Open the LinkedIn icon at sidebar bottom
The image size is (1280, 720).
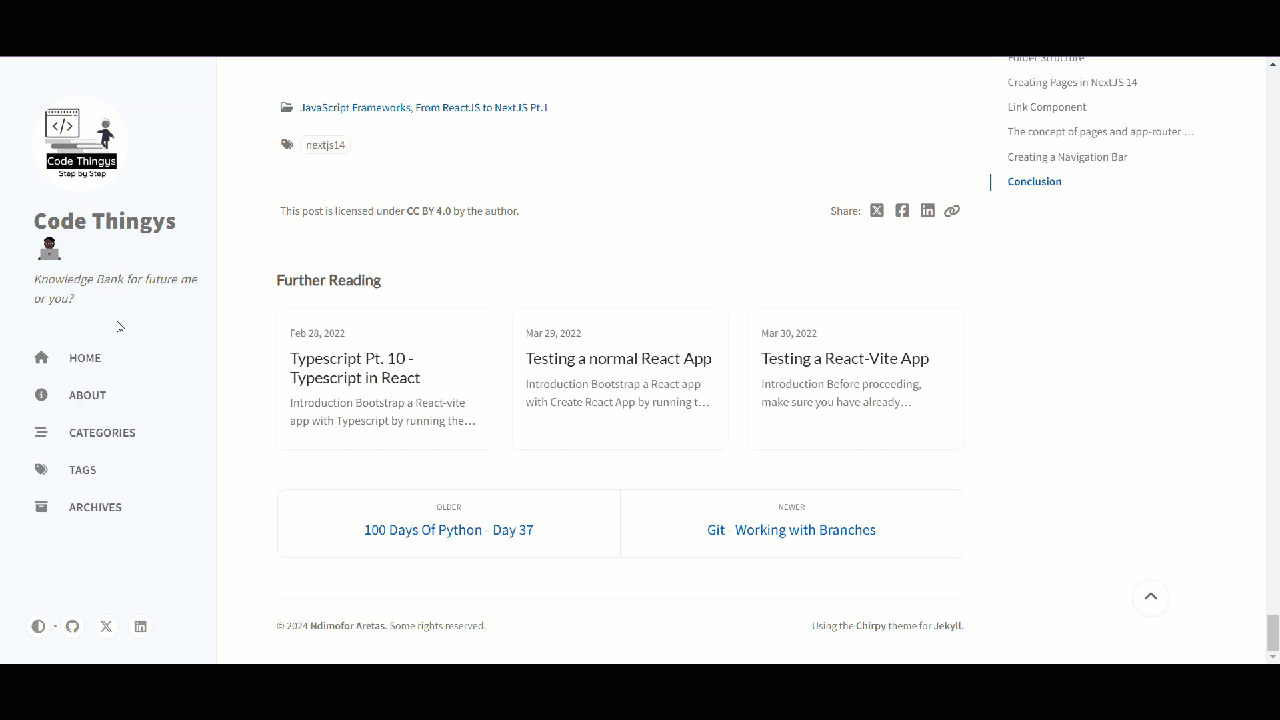click(x=140, y=626)
